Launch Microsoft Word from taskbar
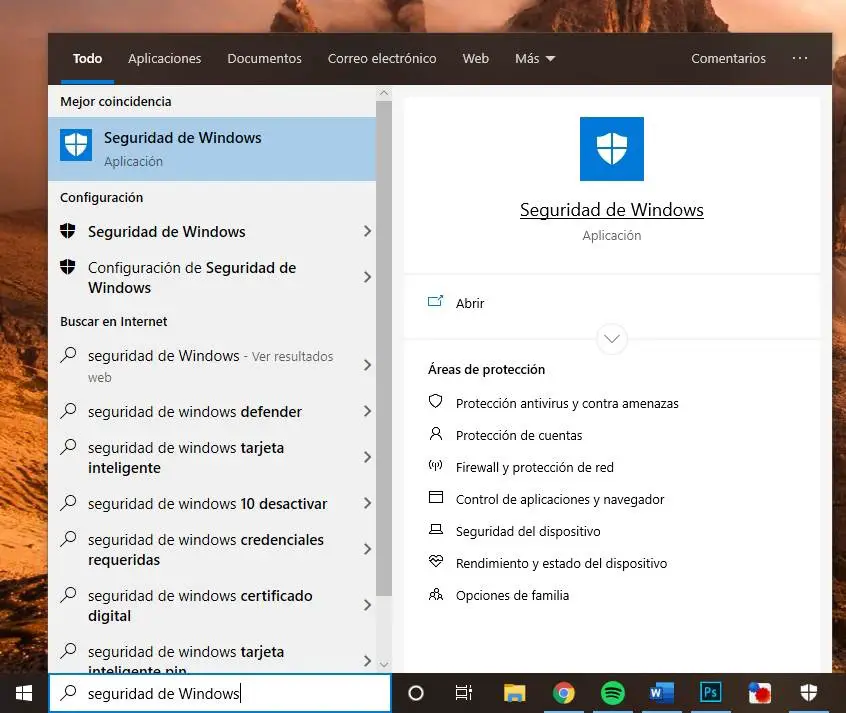Viewport: 846px width, 713px height. tap(661, 692)
